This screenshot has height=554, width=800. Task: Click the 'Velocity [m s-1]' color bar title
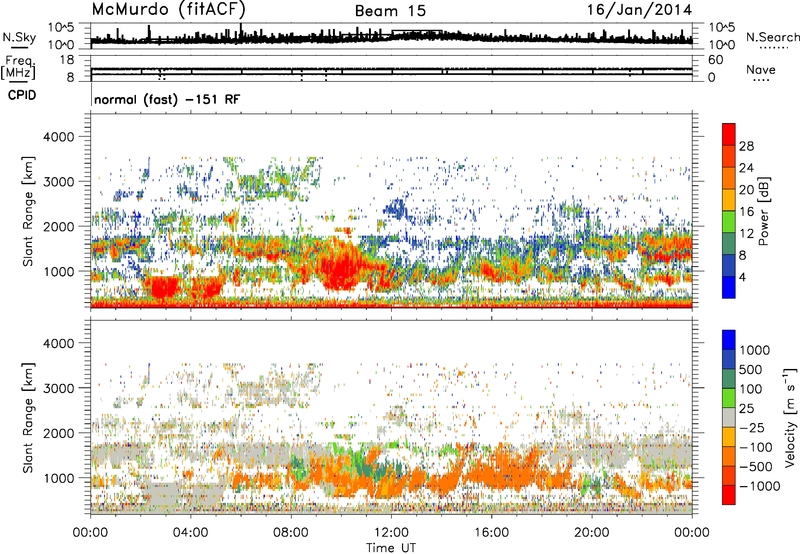(x=789, y=417)
